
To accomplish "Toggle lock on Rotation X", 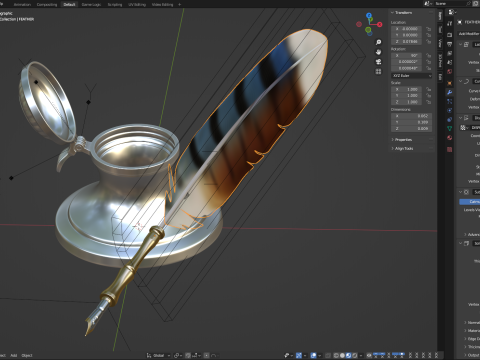I will pos(429,56).
